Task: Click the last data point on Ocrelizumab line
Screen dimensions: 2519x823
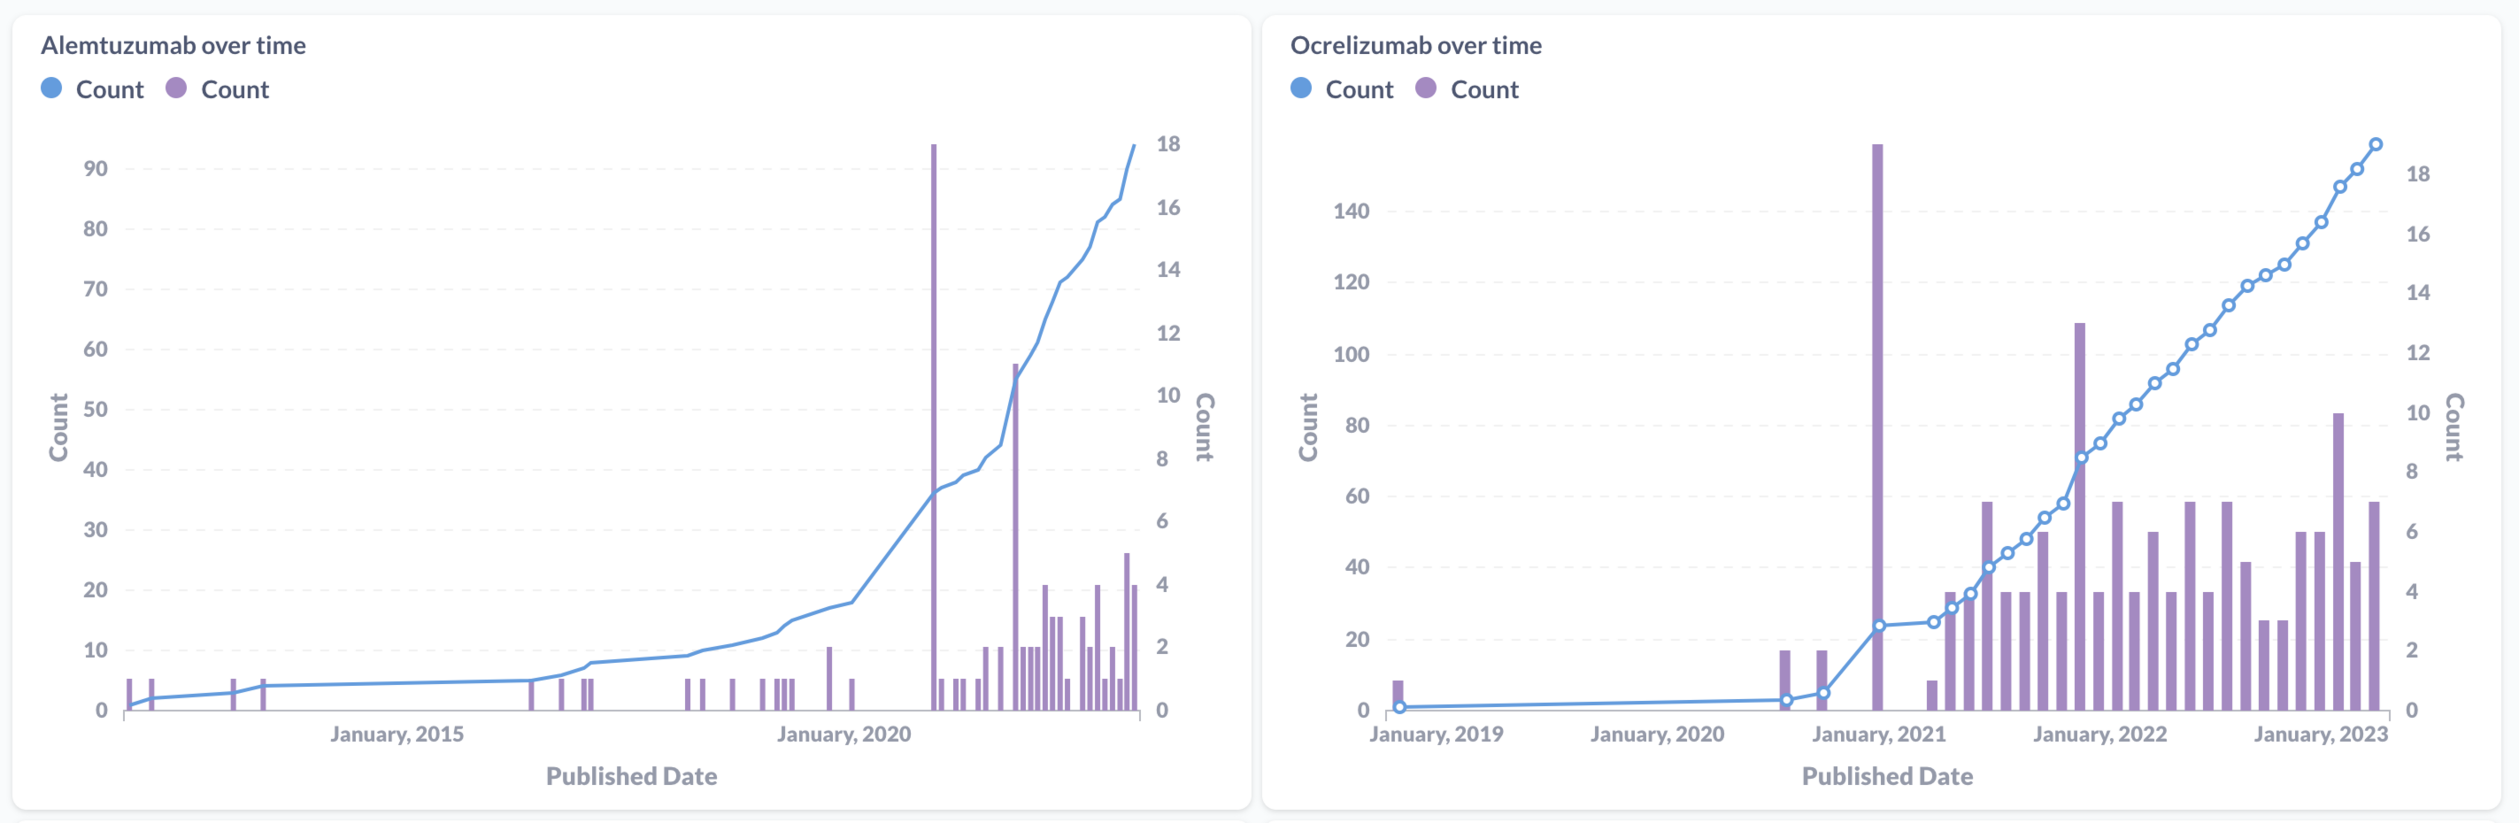Action: (x=2376, y=145)
